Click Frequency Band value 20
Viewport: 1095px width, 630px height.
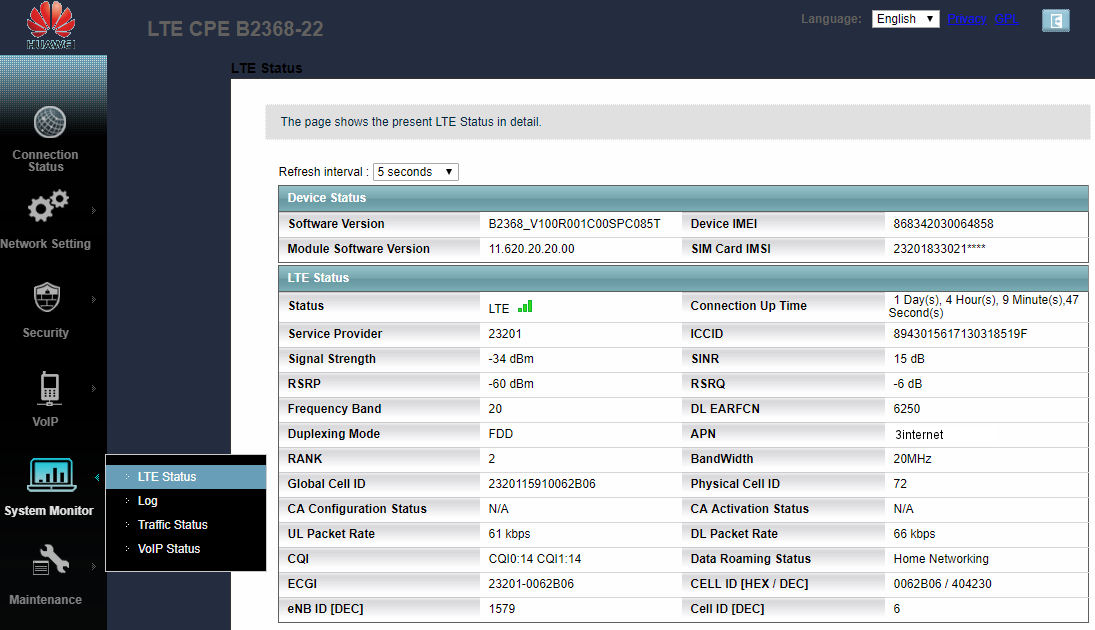[x=495, y=409]
